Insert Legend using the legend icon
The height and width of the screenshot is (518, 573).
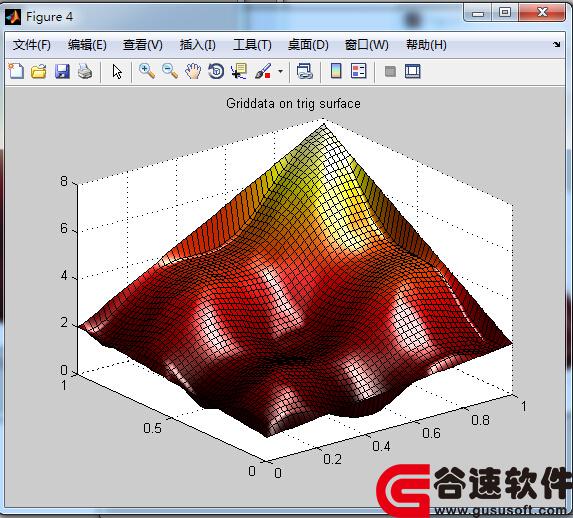(358, 71)
